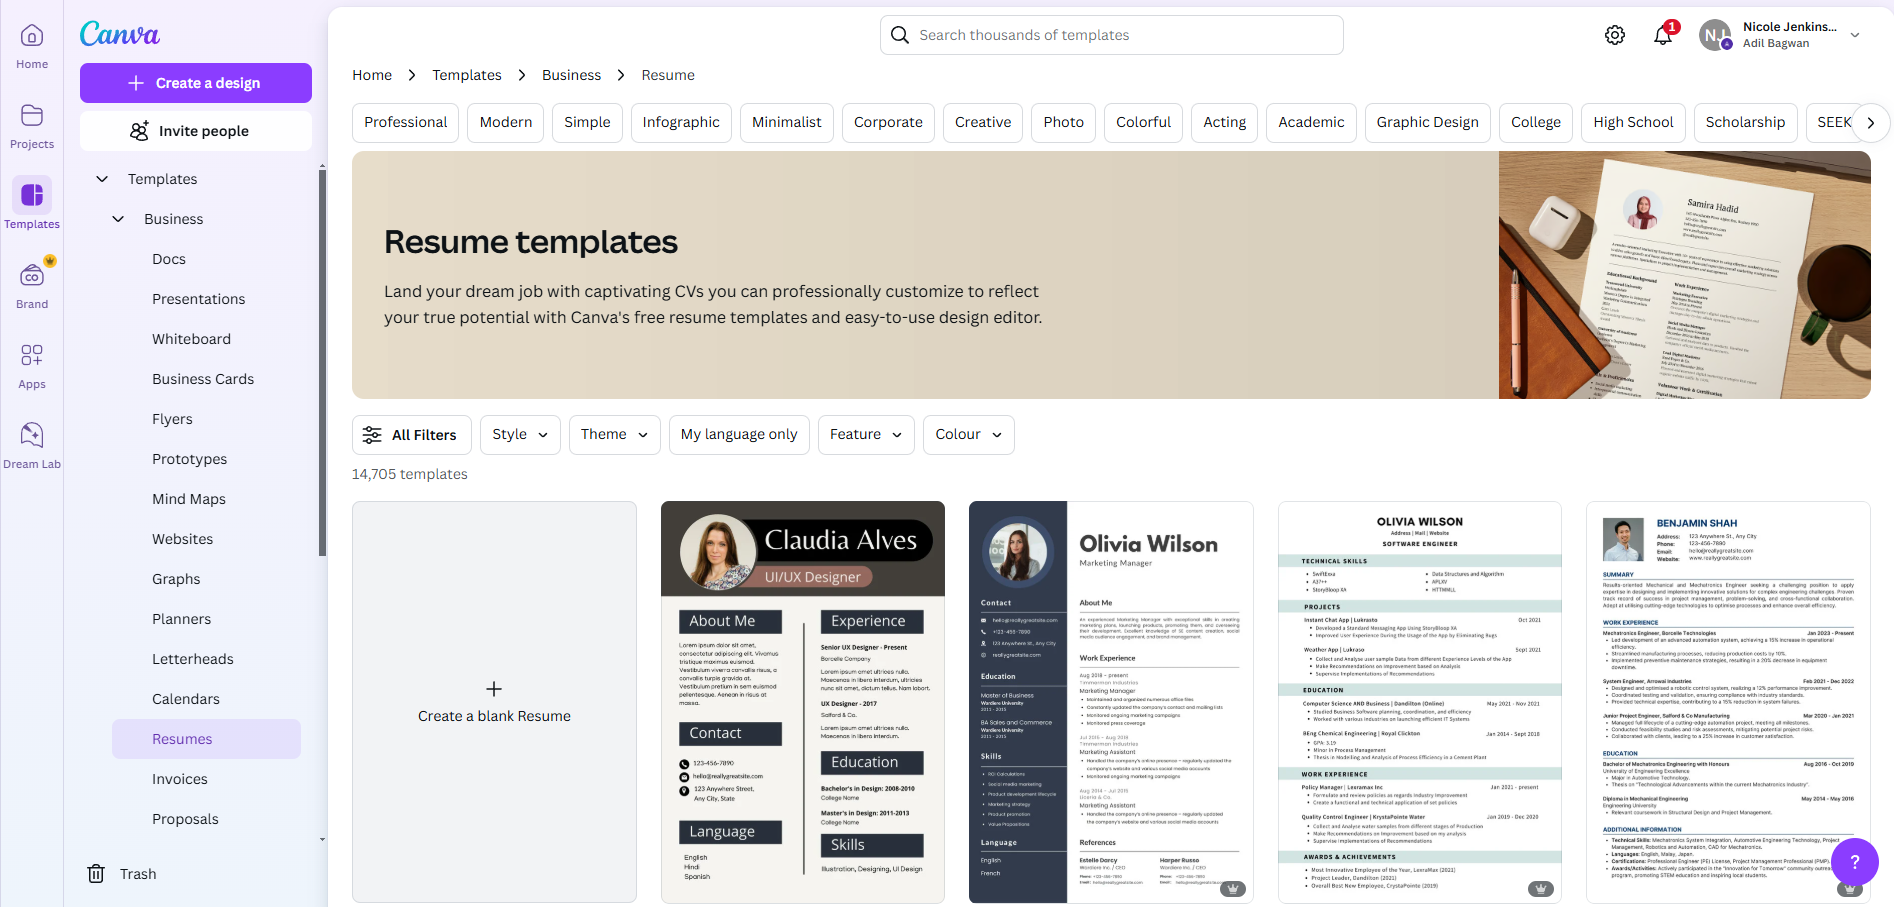Viewport: 1894px width, 907px height.
Task: Open the settings gear icon
Action: 1615,35
